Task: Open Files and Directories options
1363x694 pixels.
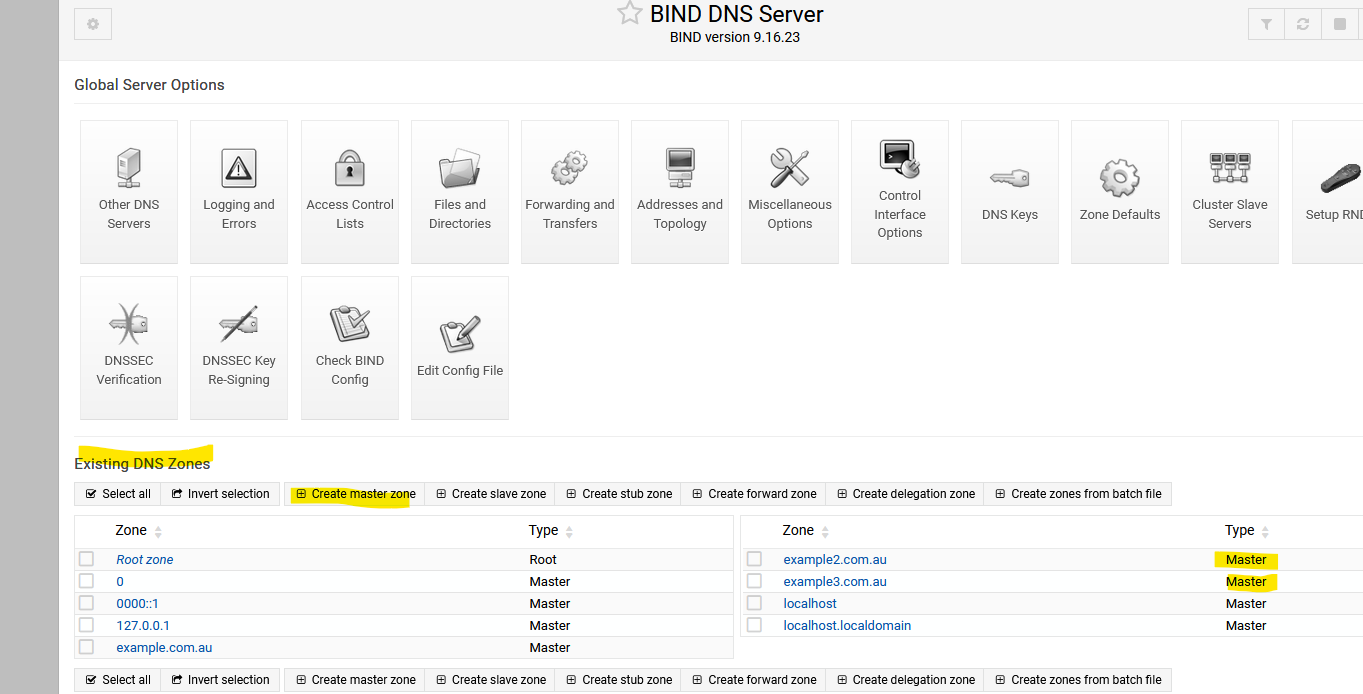Action: (x=460, y=192)
